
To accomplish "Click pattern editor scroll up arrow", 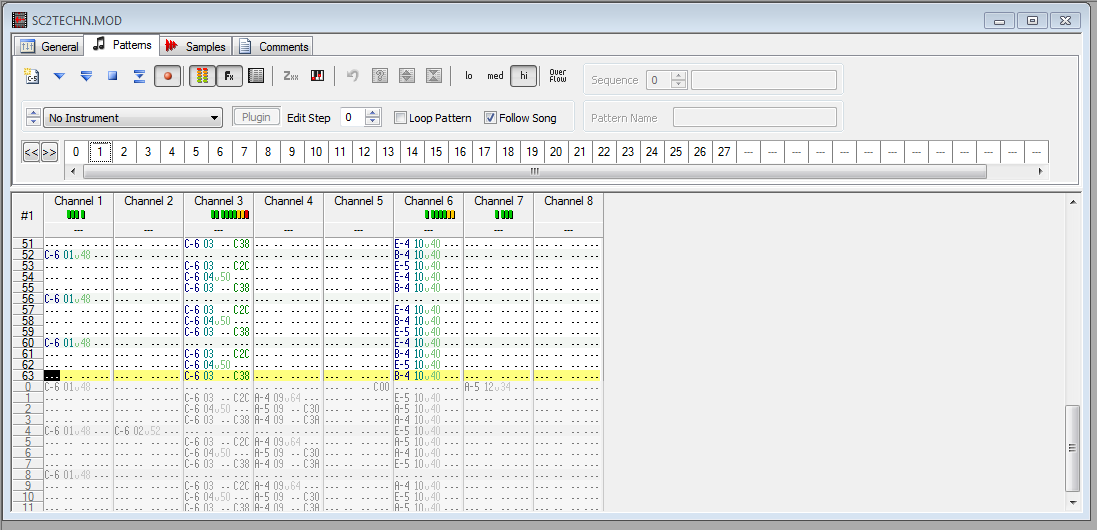I will [1072, 203].
